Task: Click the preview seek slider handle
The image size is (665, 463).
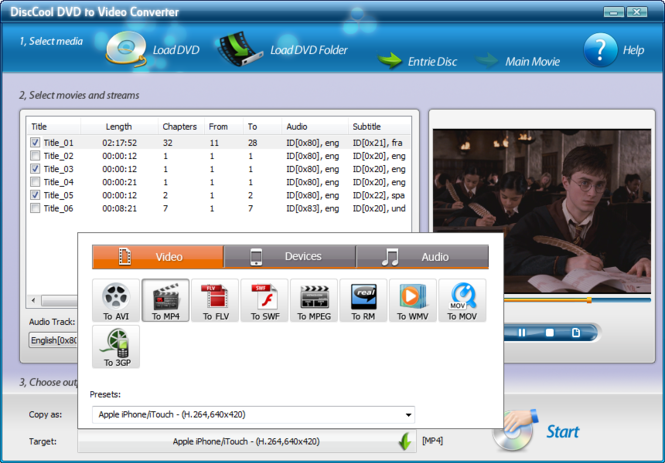Action: point(589,300)
